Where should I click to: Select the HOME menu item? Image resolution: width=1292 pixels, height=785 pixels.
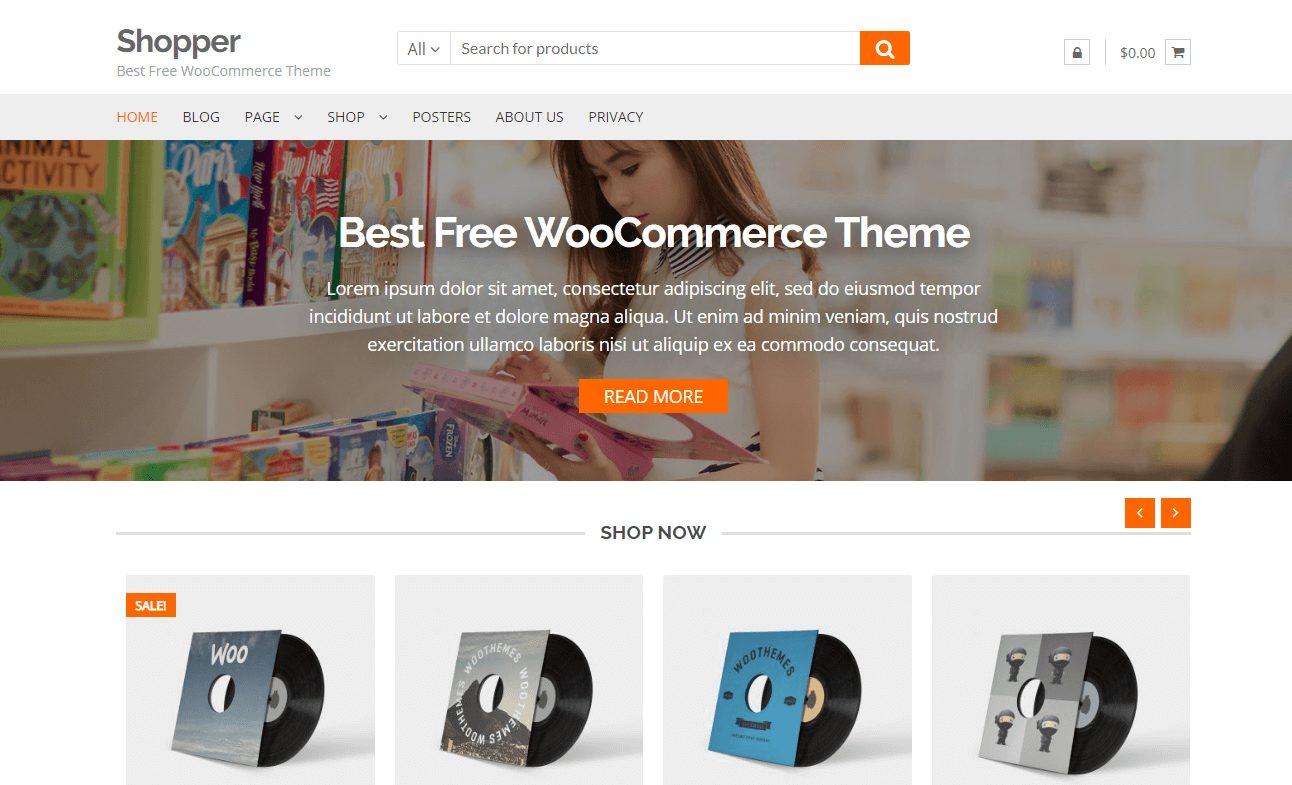tap(137, 117)
